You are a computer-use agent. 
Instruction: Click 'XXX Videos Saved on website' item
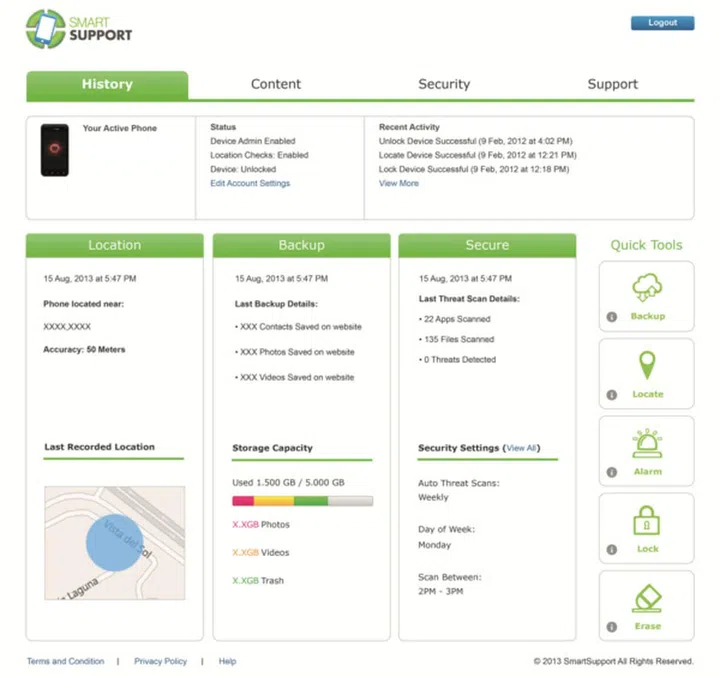294,377
